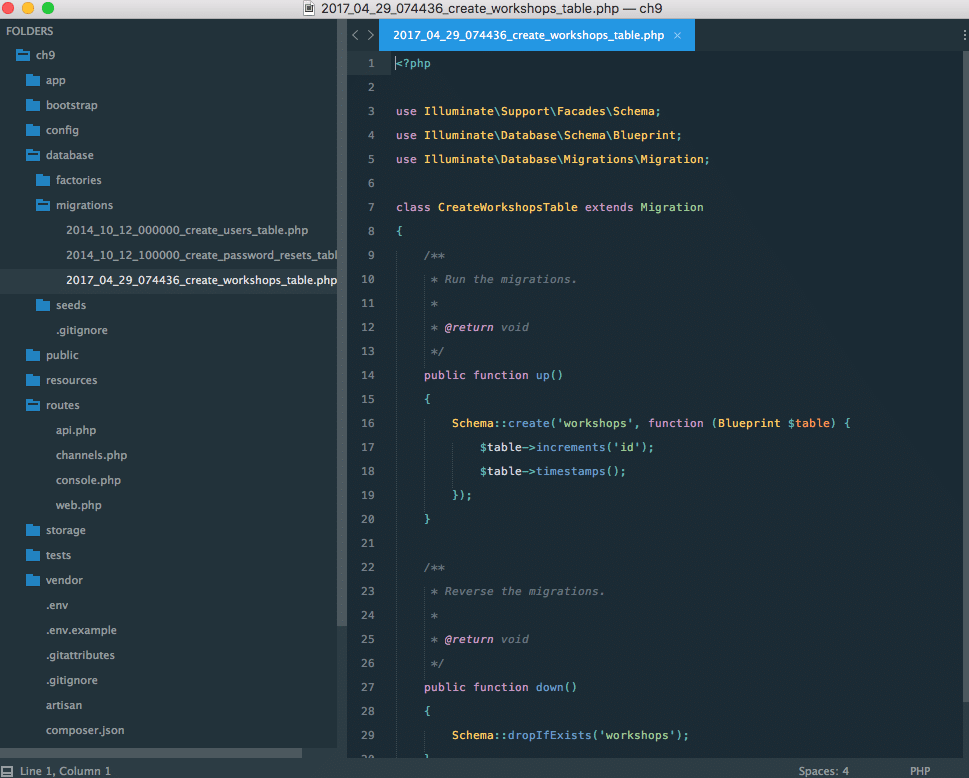Collapse the migrations folder icon

[43, 205]
